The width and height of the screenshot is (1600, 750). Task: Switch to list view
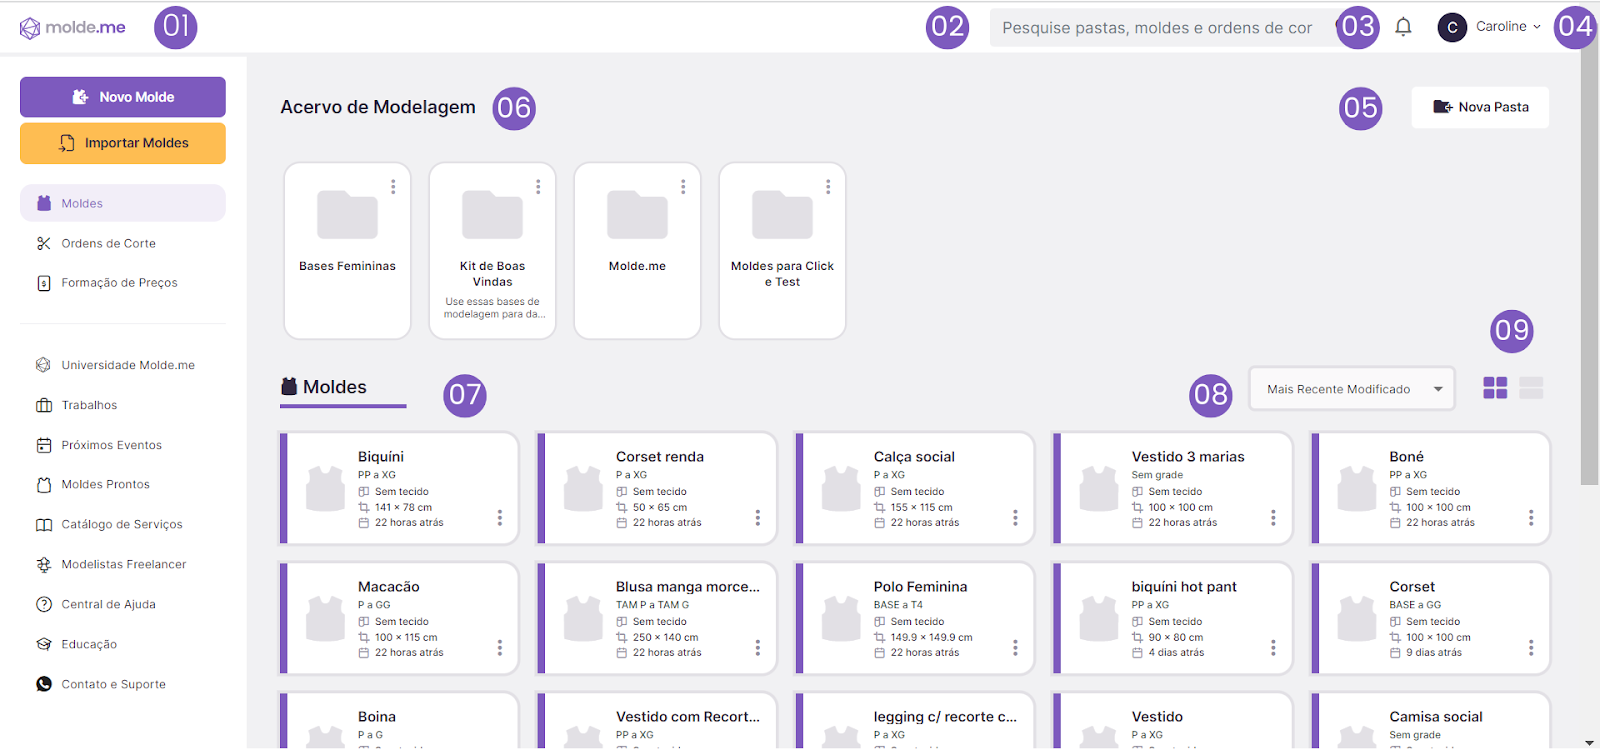click(1531, 388)
